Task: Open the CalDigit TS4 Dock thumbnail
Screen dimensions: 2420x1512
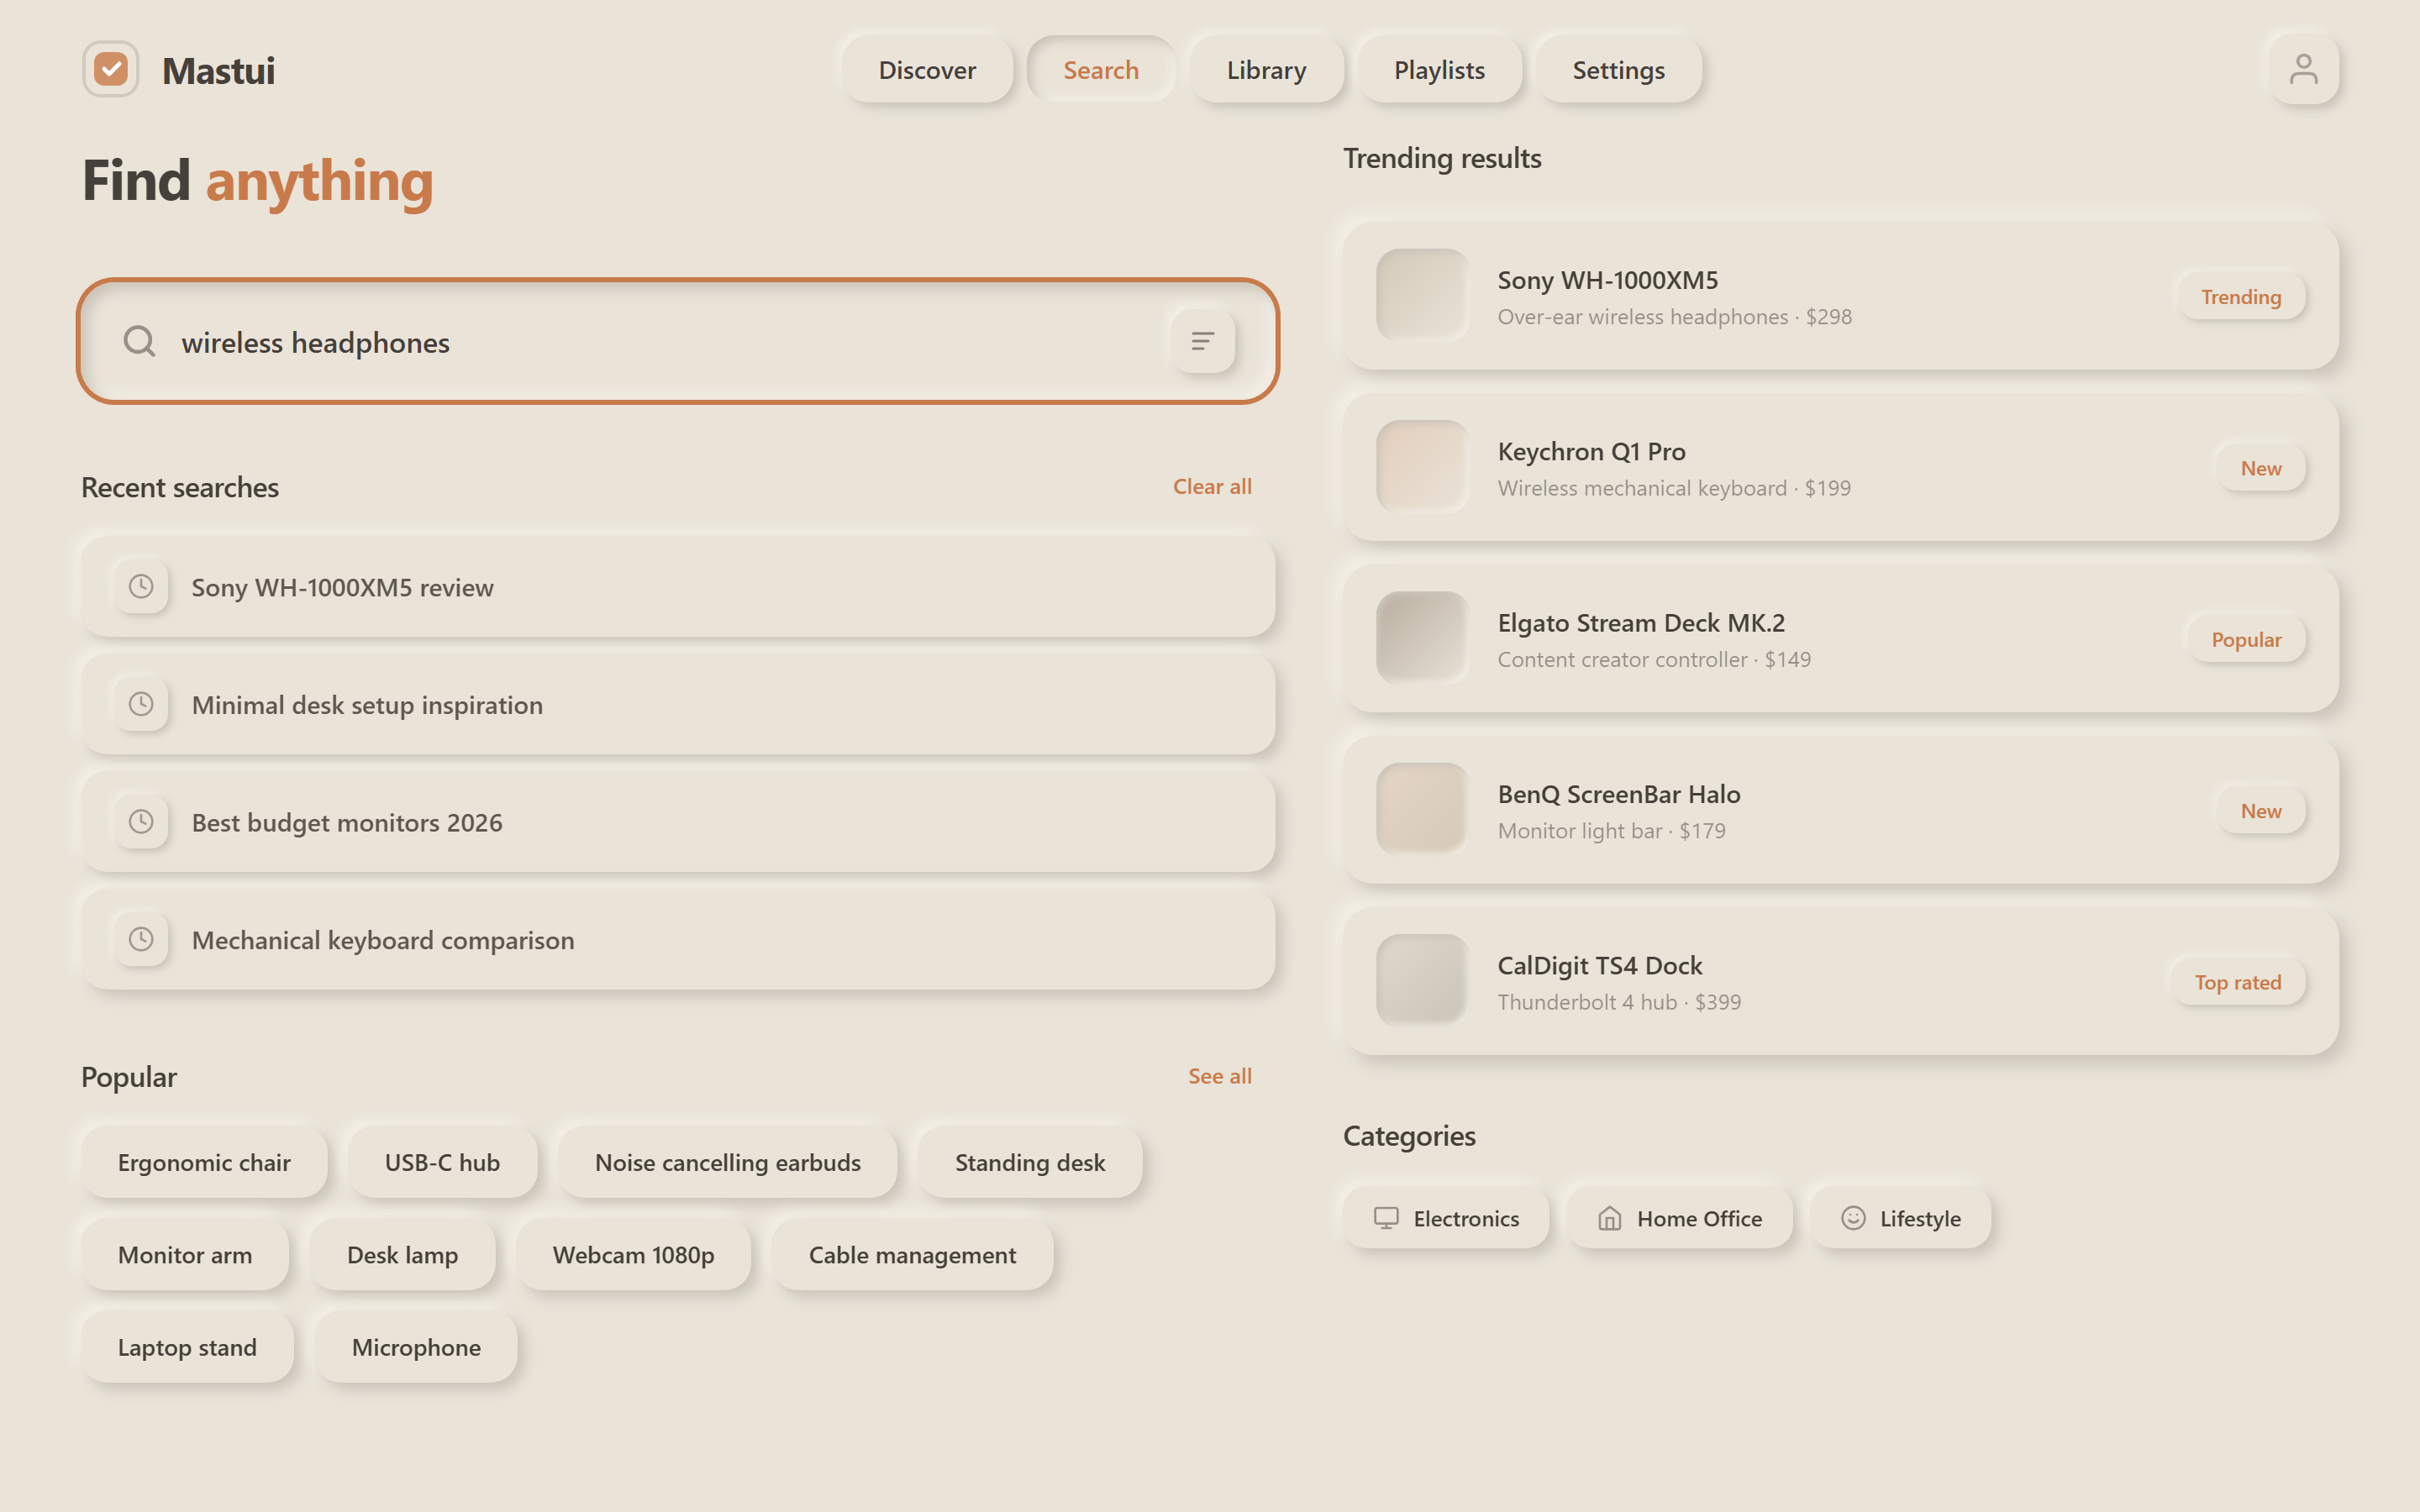Action: pos(1422,981)
